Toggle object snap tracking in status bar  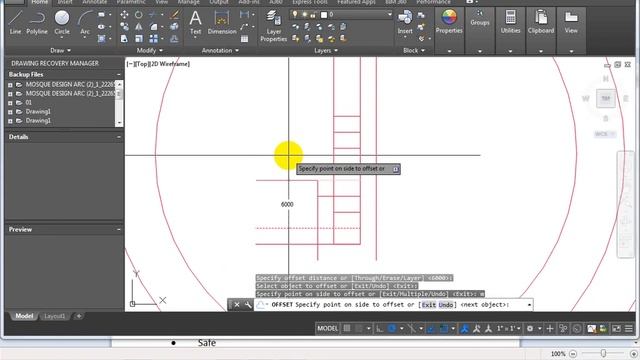431,328
